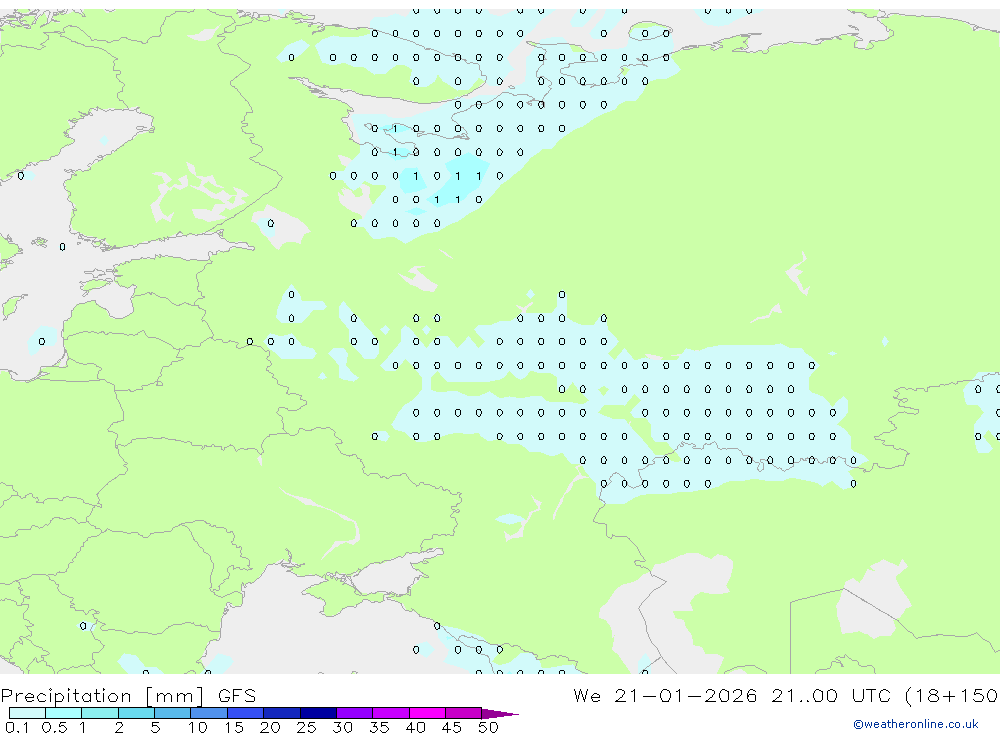Click the legend label "30"
The height and width of the screenshot is (733, 1000).
click(343, 727)
